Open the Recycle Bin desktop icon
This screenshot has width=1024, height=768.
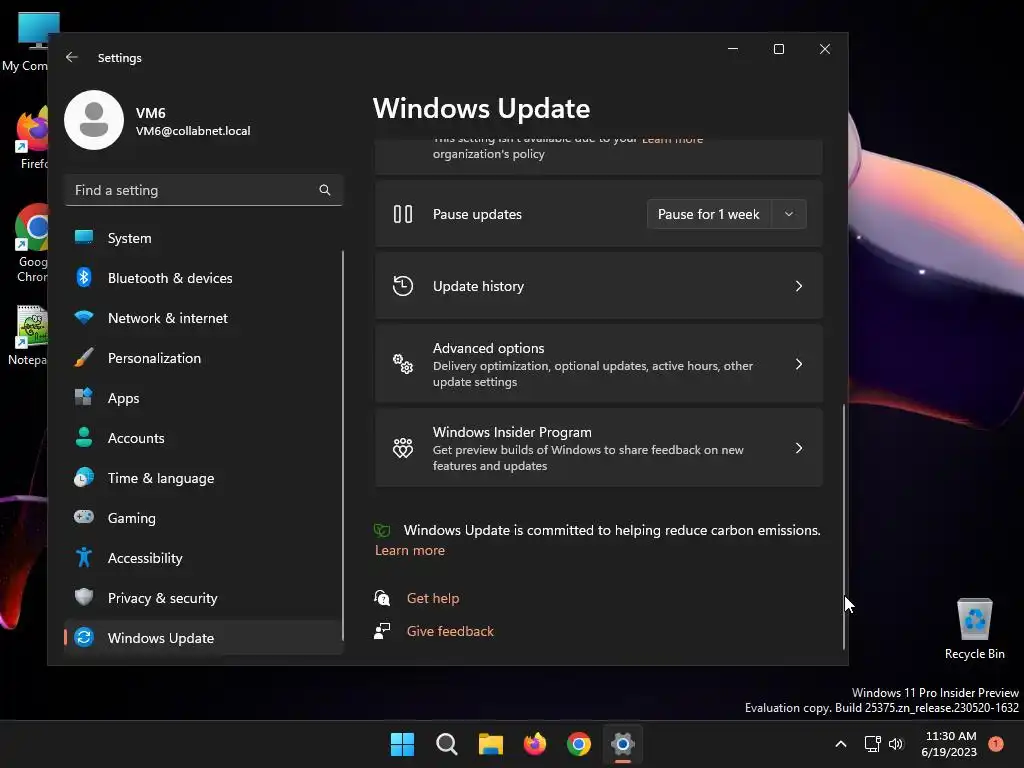974,629
